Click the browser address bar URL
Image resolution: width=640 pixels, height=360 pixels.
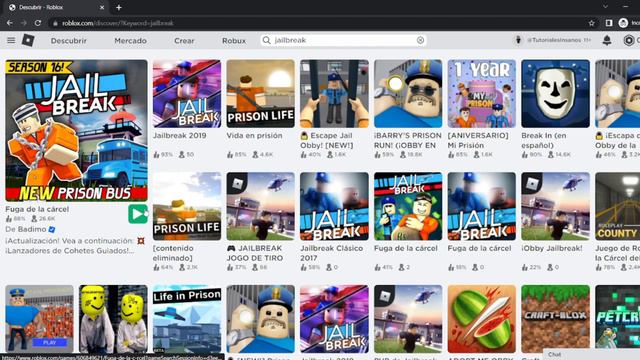coord(118,23)
